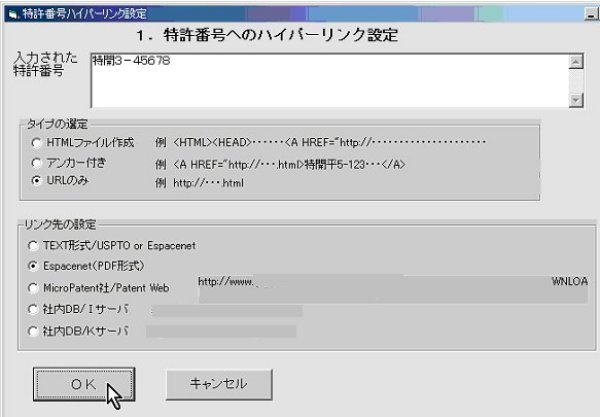The height and width of the screenshot is (417, 600).
Task: Select TEXT形式/USPTO or Espacenet option
Action: point(35,245)
